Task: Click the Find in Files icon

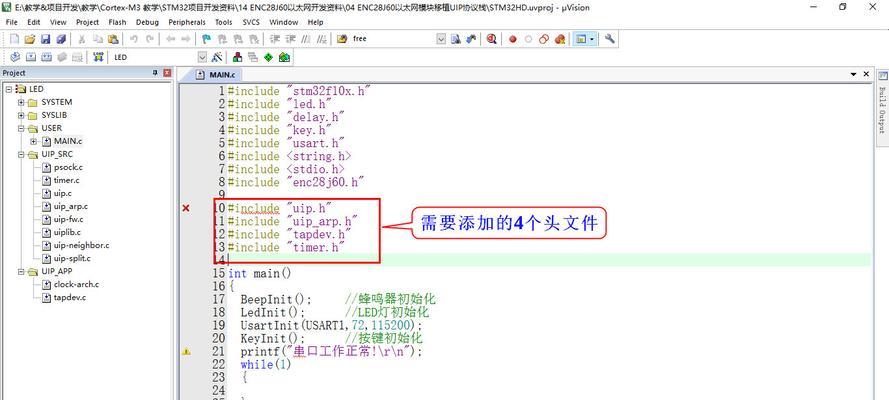Action: tap(342, 39)
